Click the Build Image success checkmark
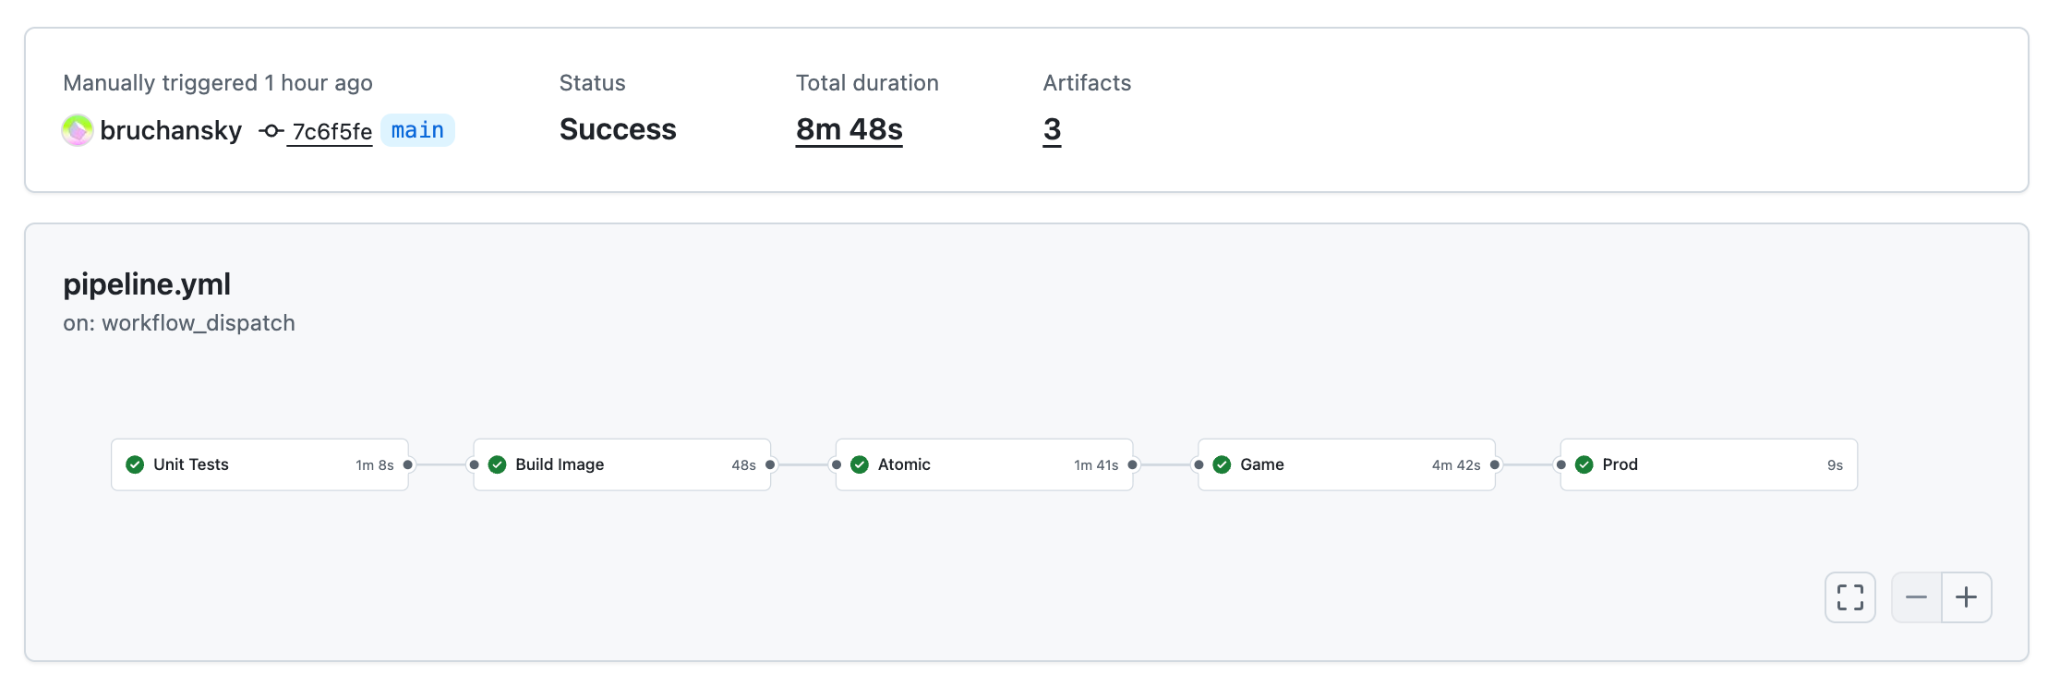The width and height of the screenshot is (2048, 681). pyautogui.click(x=497, y=464)
